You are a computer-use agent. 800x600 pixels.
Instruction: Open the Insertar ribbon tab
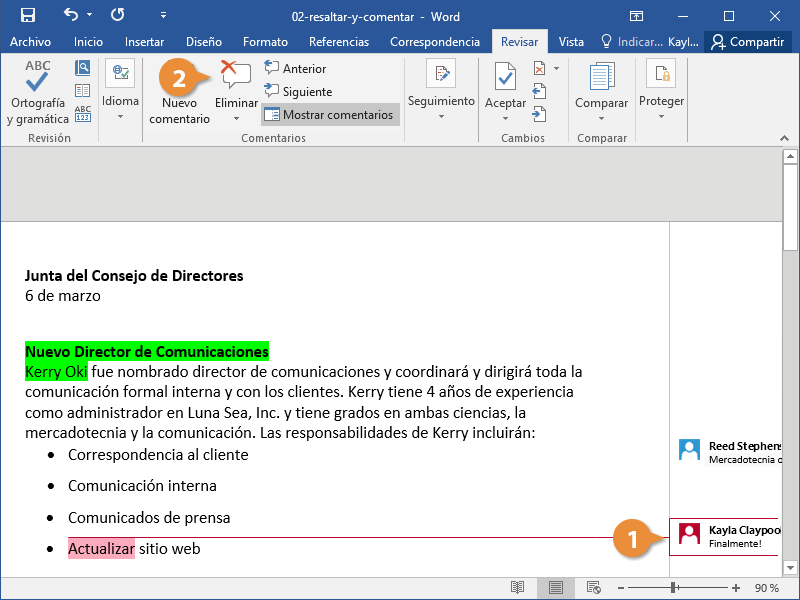coord(145,42)
